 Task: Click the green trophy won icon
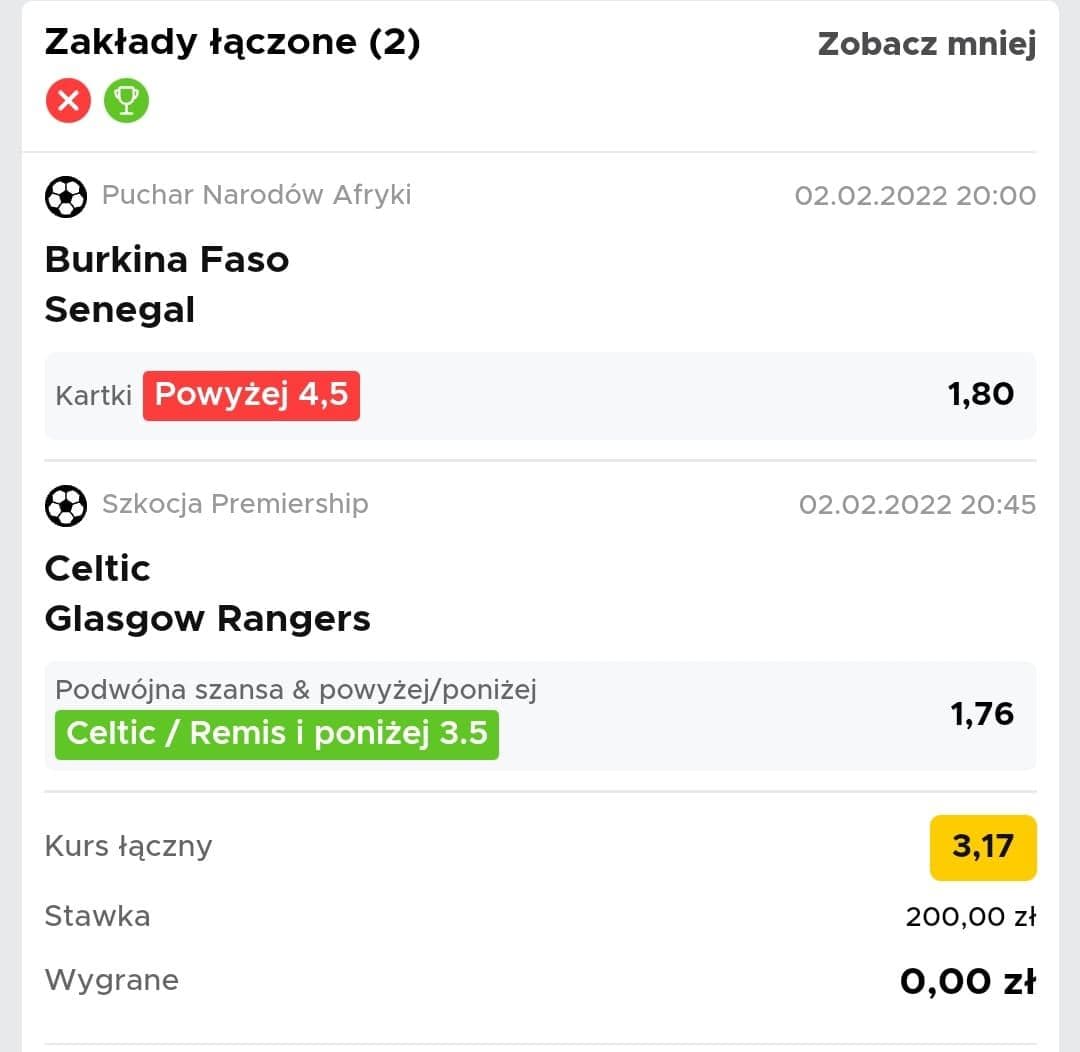click(126, 101)
